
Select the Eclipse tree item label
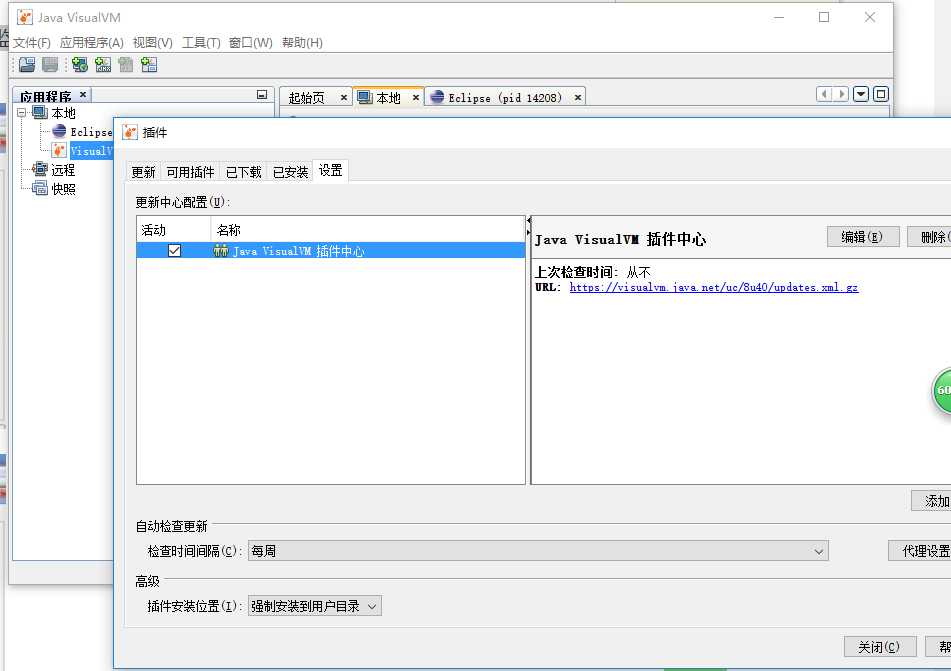[91, 132]
